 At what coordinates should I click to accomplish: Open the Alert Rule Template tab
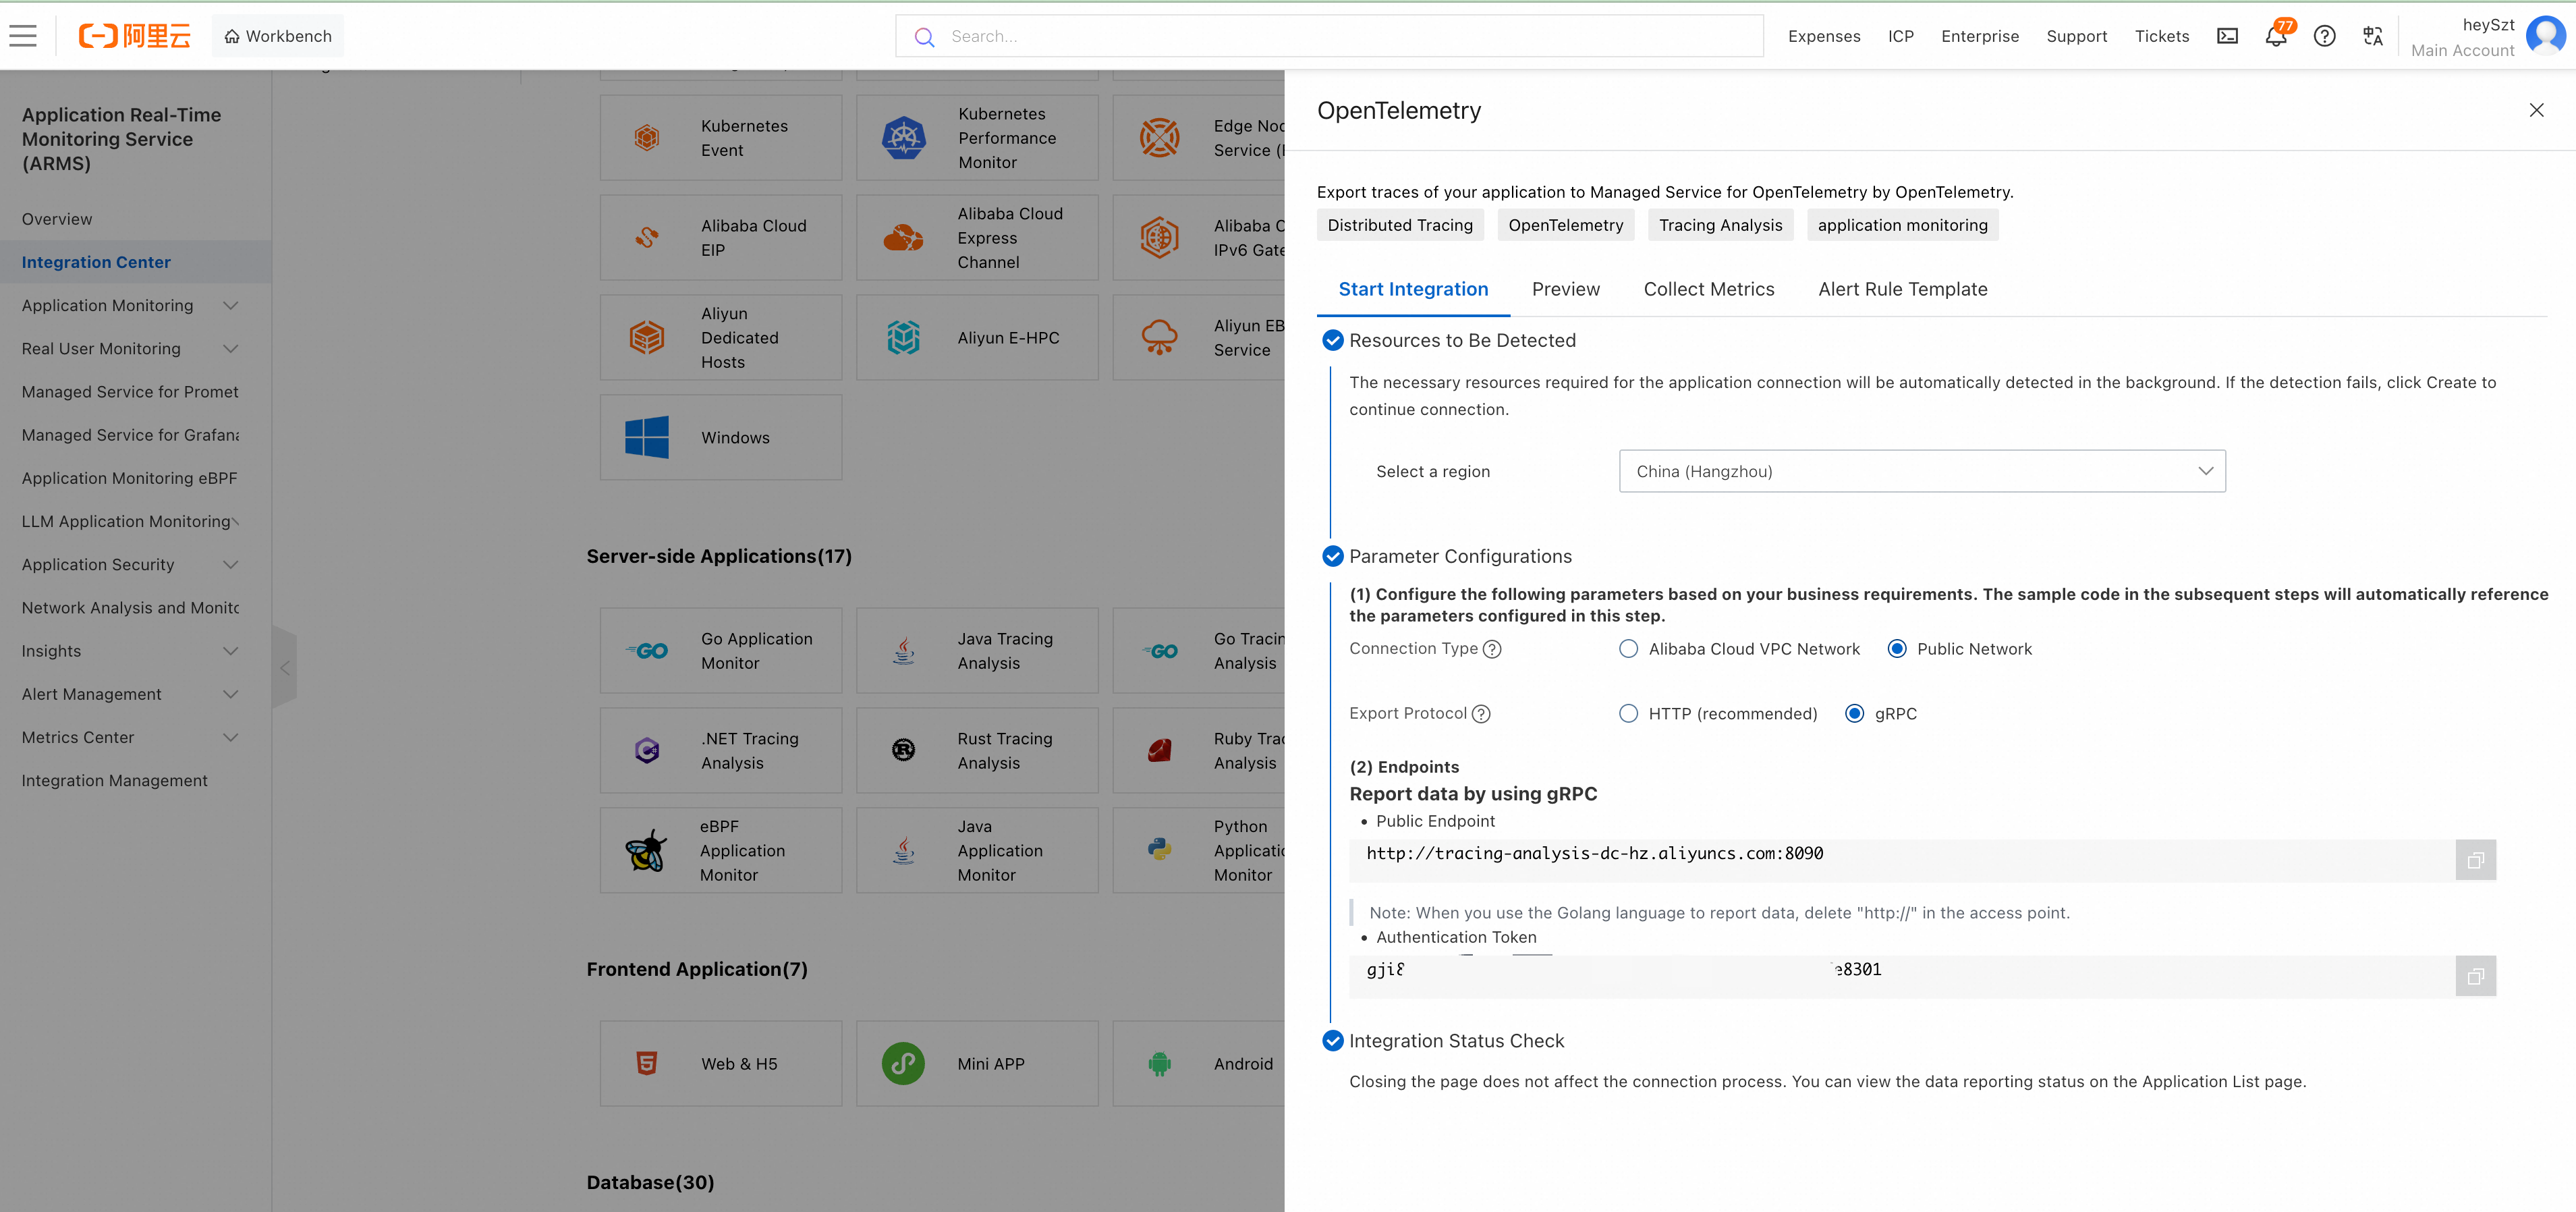click(x=1903, y=289)
